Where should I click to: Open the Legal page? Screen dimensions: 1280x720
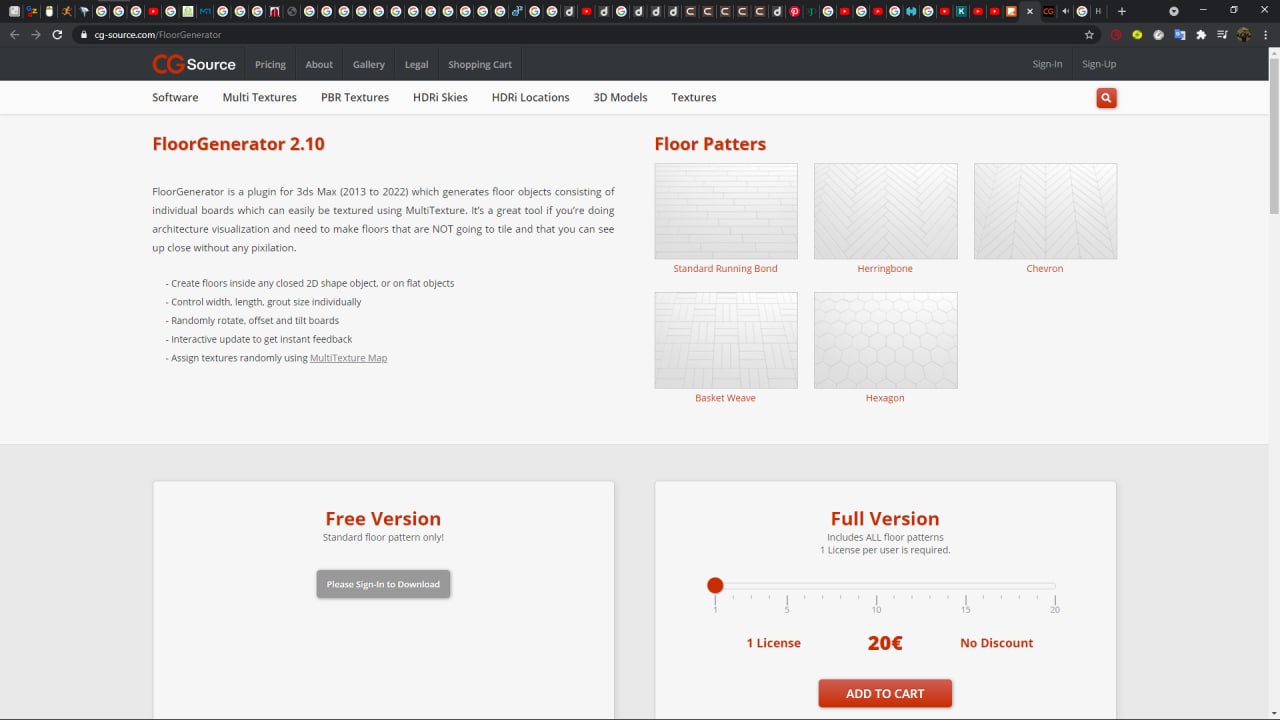point(417,64)
